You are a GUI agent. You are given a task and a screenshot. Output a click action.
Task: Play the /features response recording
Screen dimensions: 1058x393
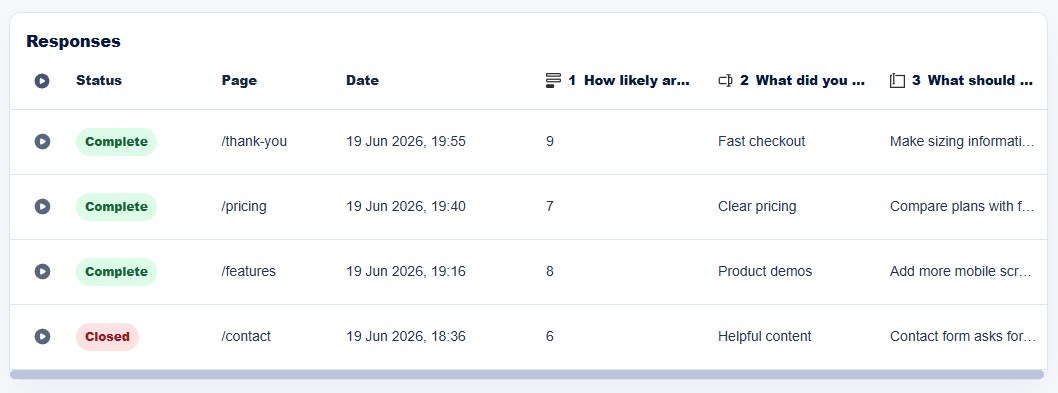(42, 271)
